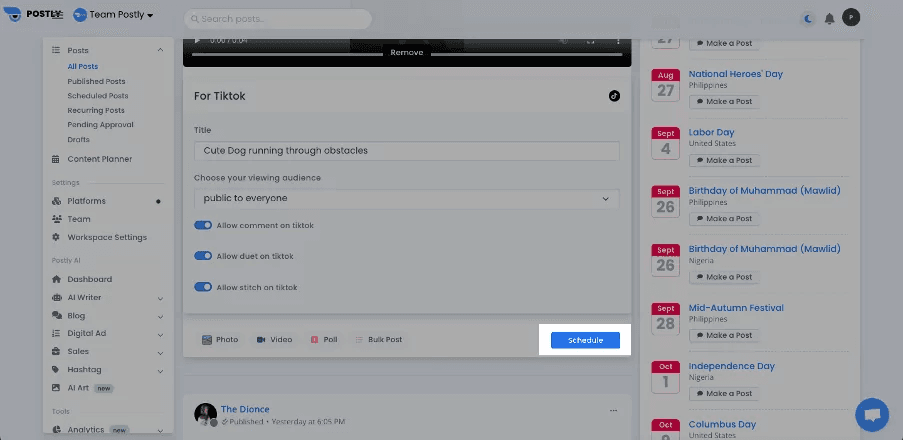Focus the Search posts field

[278, 19]
